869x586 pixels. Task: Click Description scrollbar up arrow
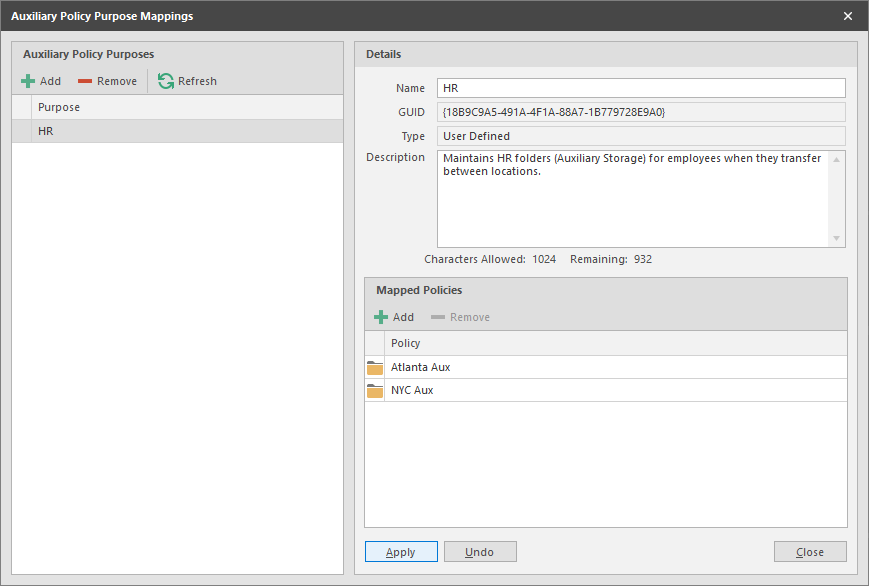click(x=836, y=160)
